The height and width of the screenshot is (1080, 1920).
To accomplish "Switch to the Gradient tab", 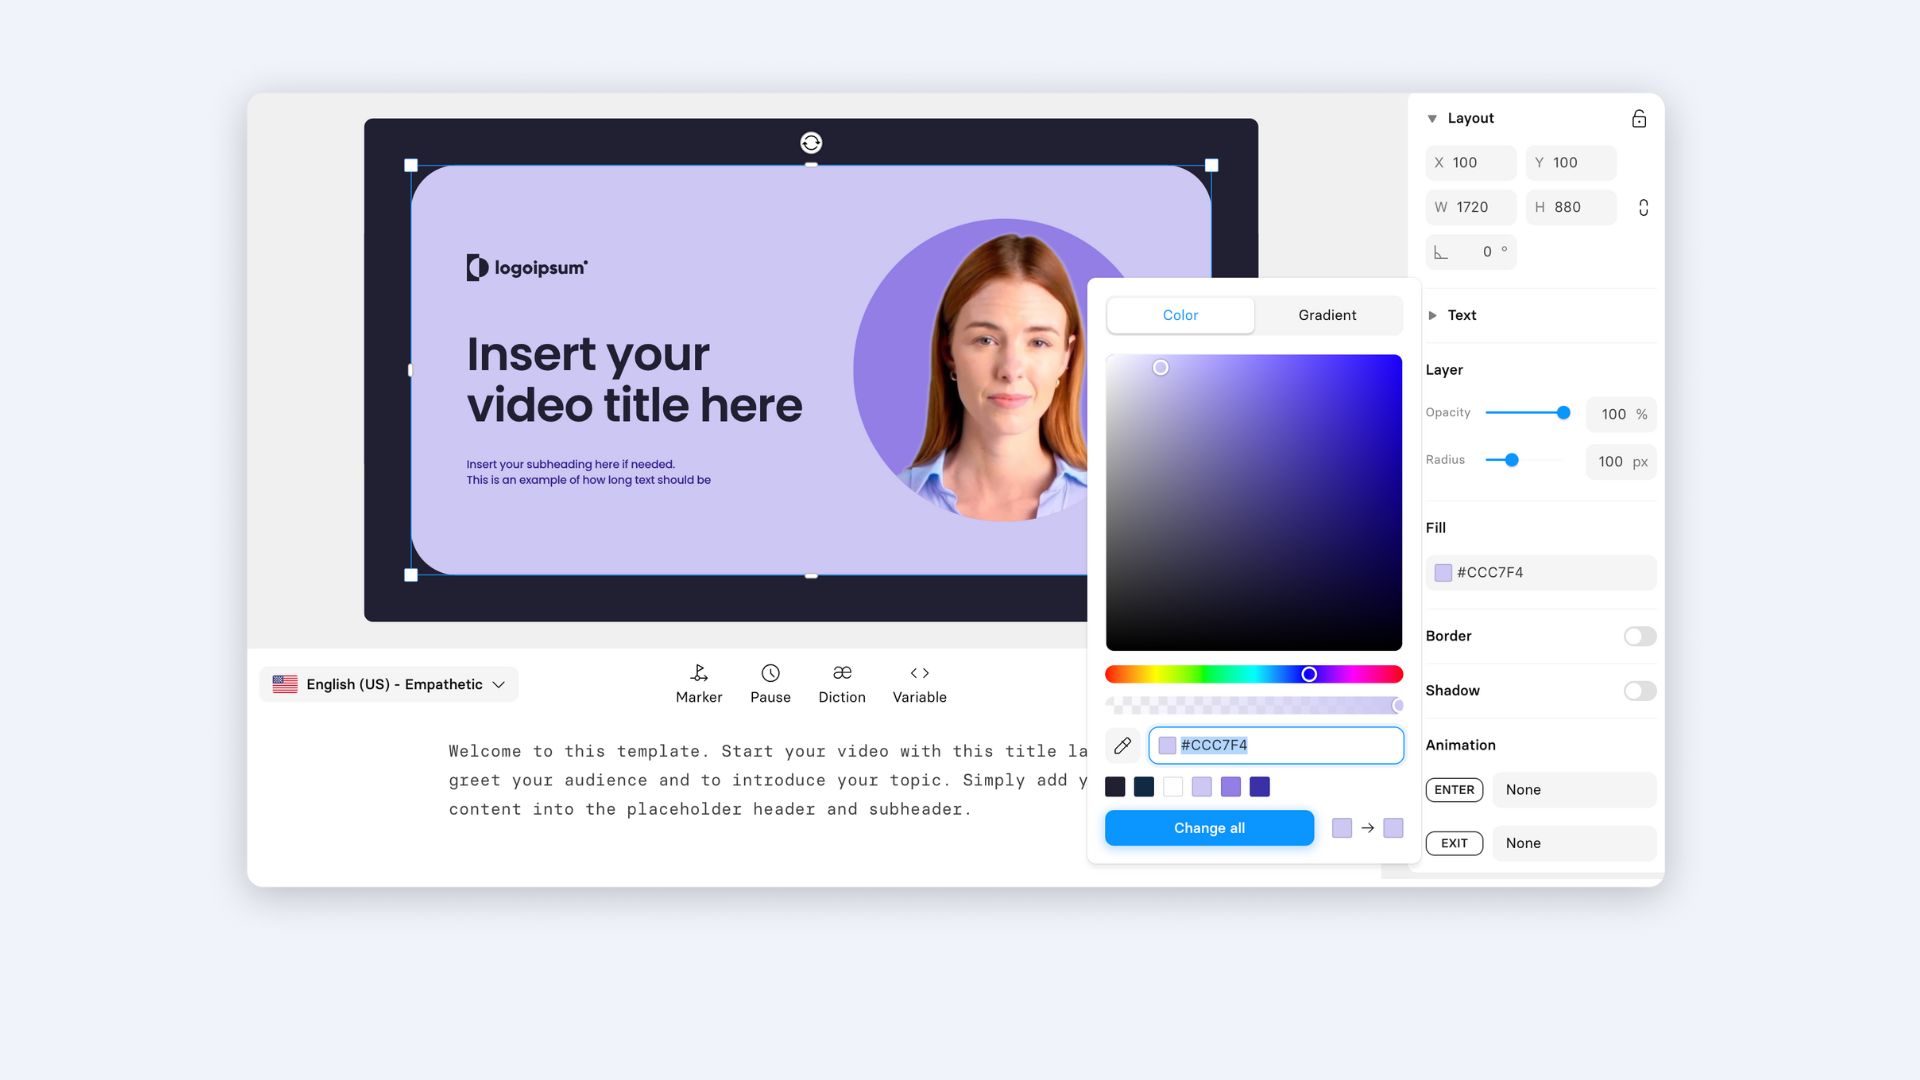I will click(1327, 316).
